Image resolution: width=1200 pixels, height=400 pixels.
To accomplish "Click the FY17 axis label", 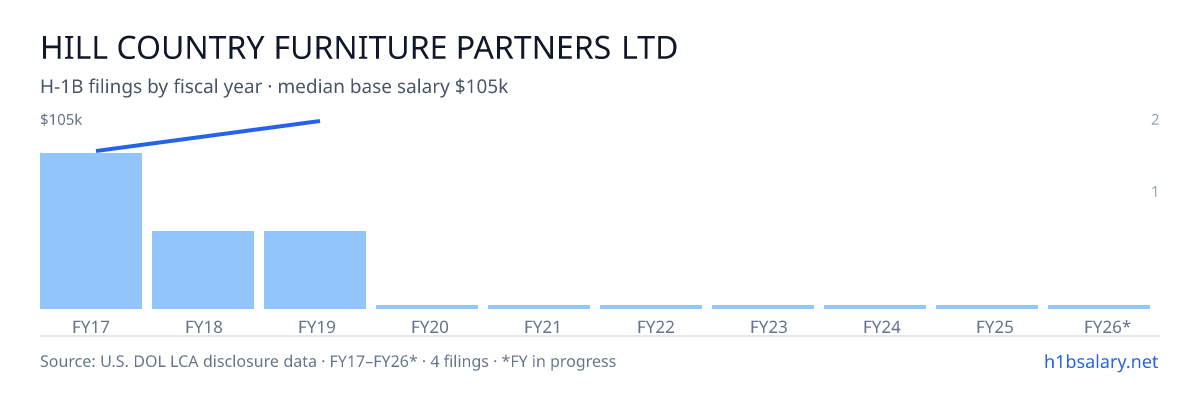I will point(91,326).
